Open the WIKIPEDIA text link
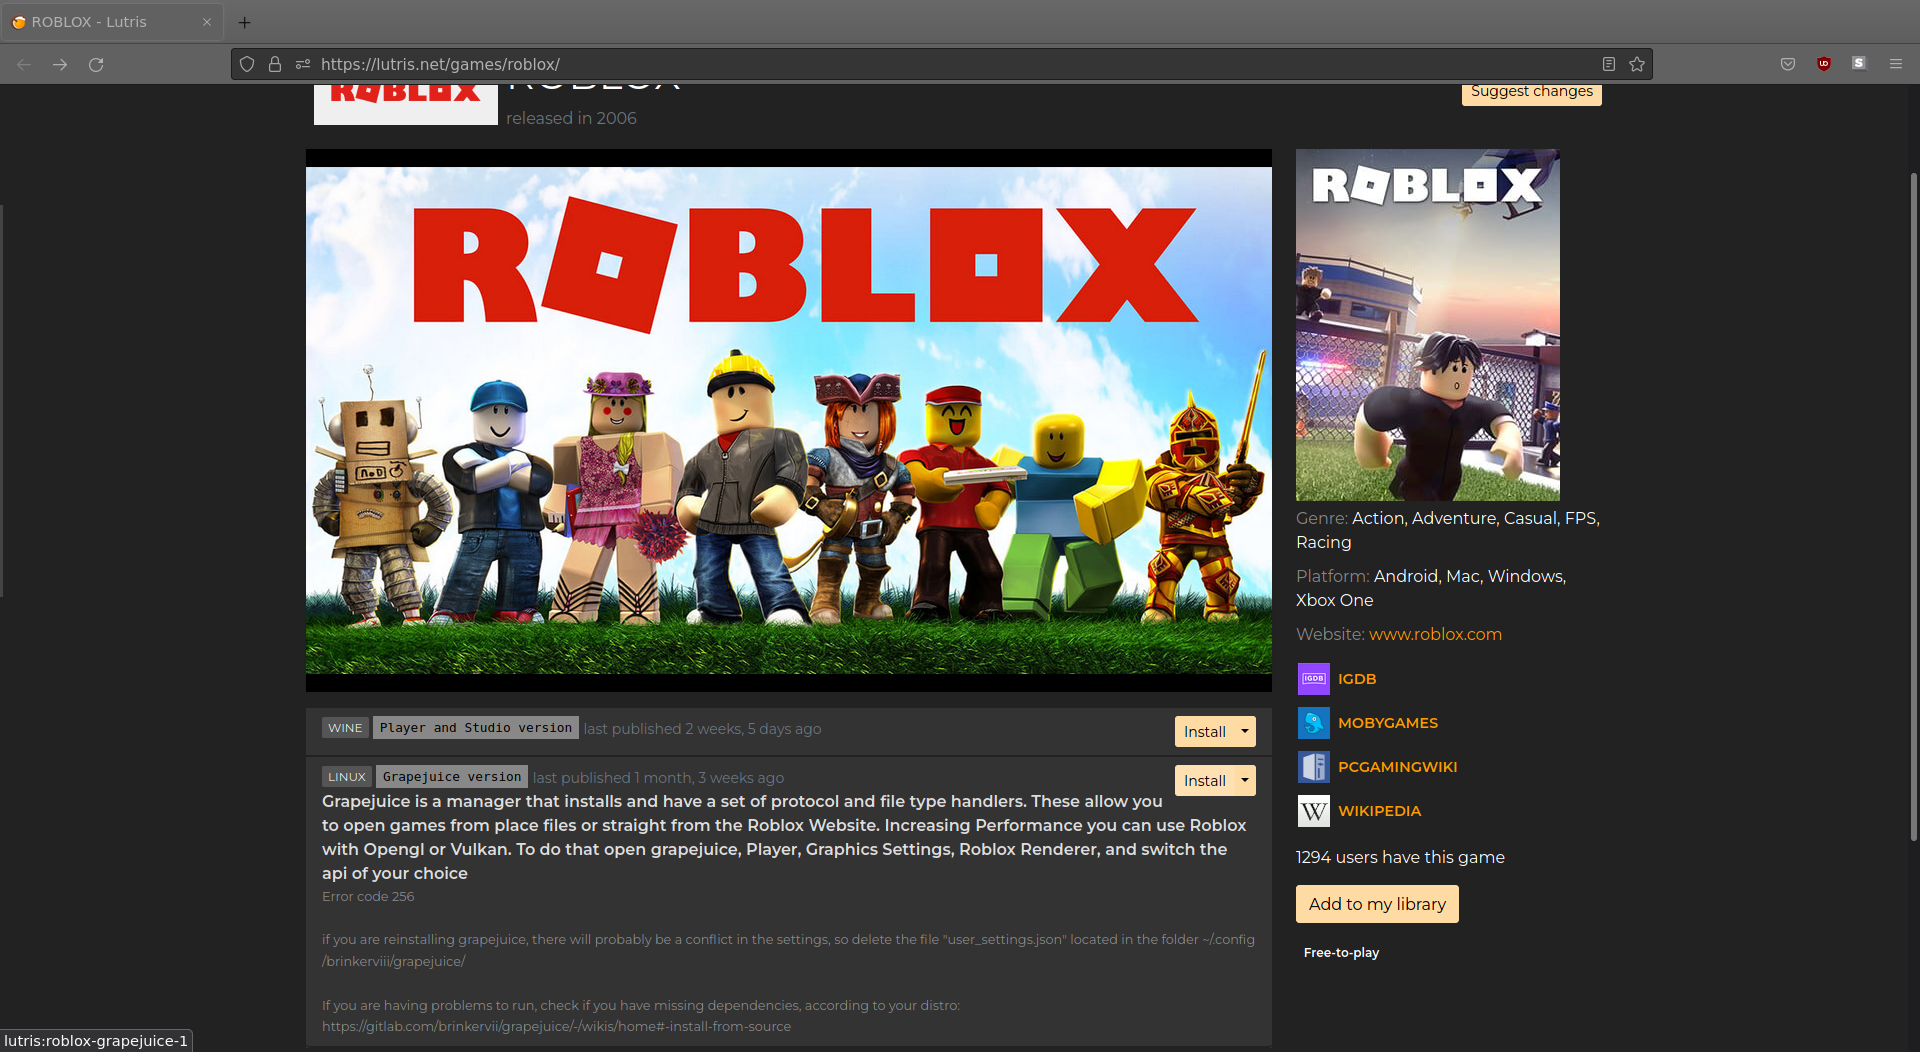Viewport: 1920px width, 1052px height. click(1379, 811)
